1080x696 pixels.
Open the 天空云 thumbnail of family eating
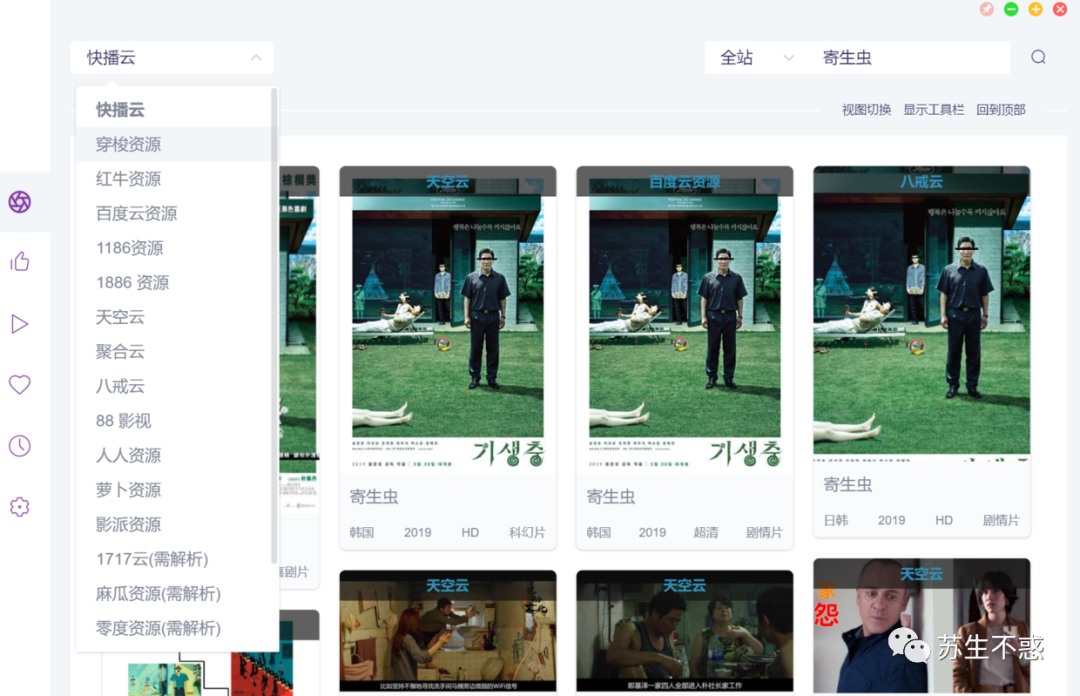click(x=685, y=631)
